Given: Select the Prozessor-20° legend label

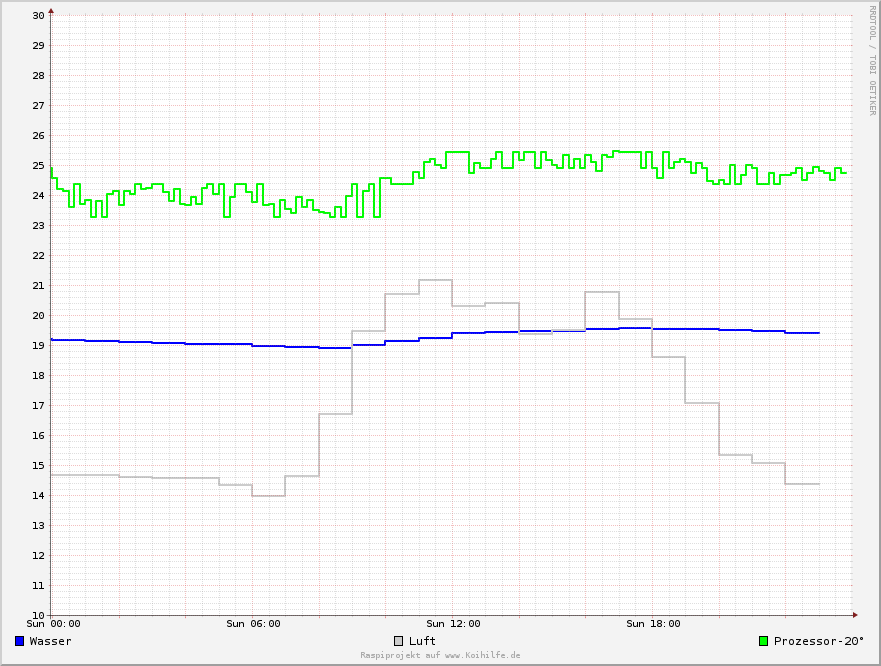Looking at the screenshot, I should pos(818,641).
